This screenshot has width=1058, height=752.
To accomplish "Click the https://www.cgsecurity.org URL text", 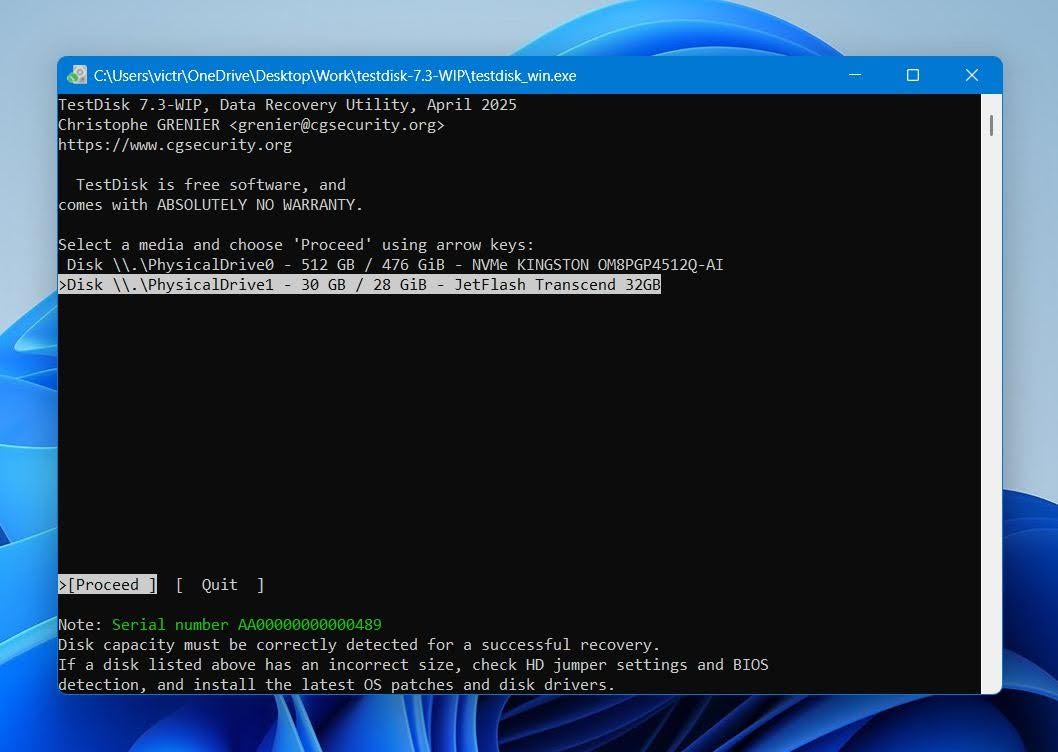I will 175,145.
